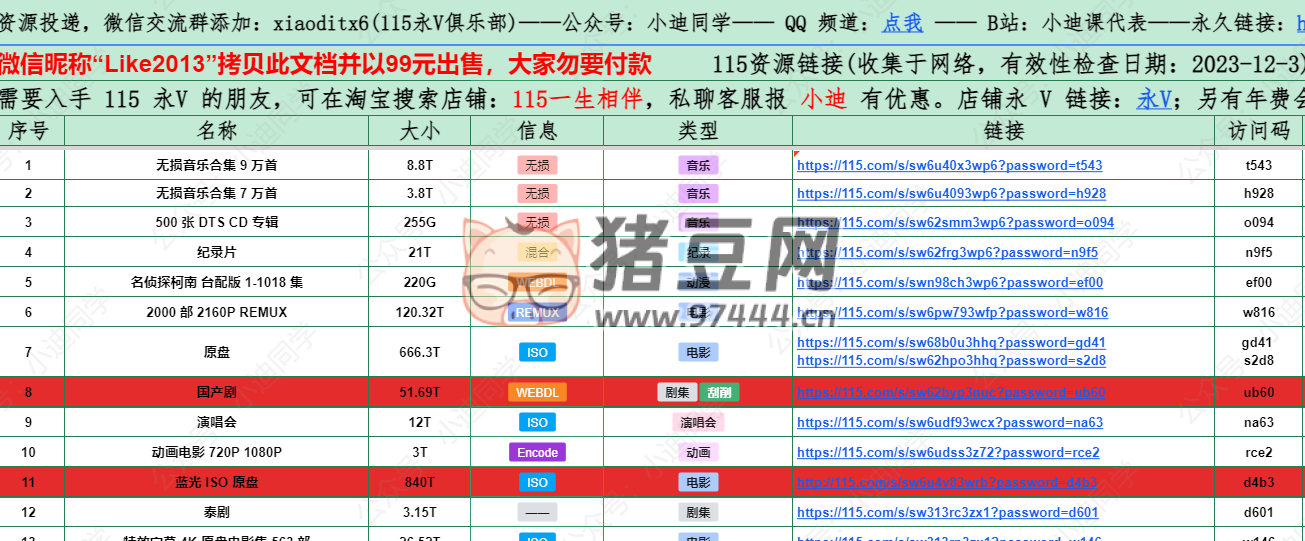Select the 序号 column header
1305x541 pixels.
tap(29, 131)
